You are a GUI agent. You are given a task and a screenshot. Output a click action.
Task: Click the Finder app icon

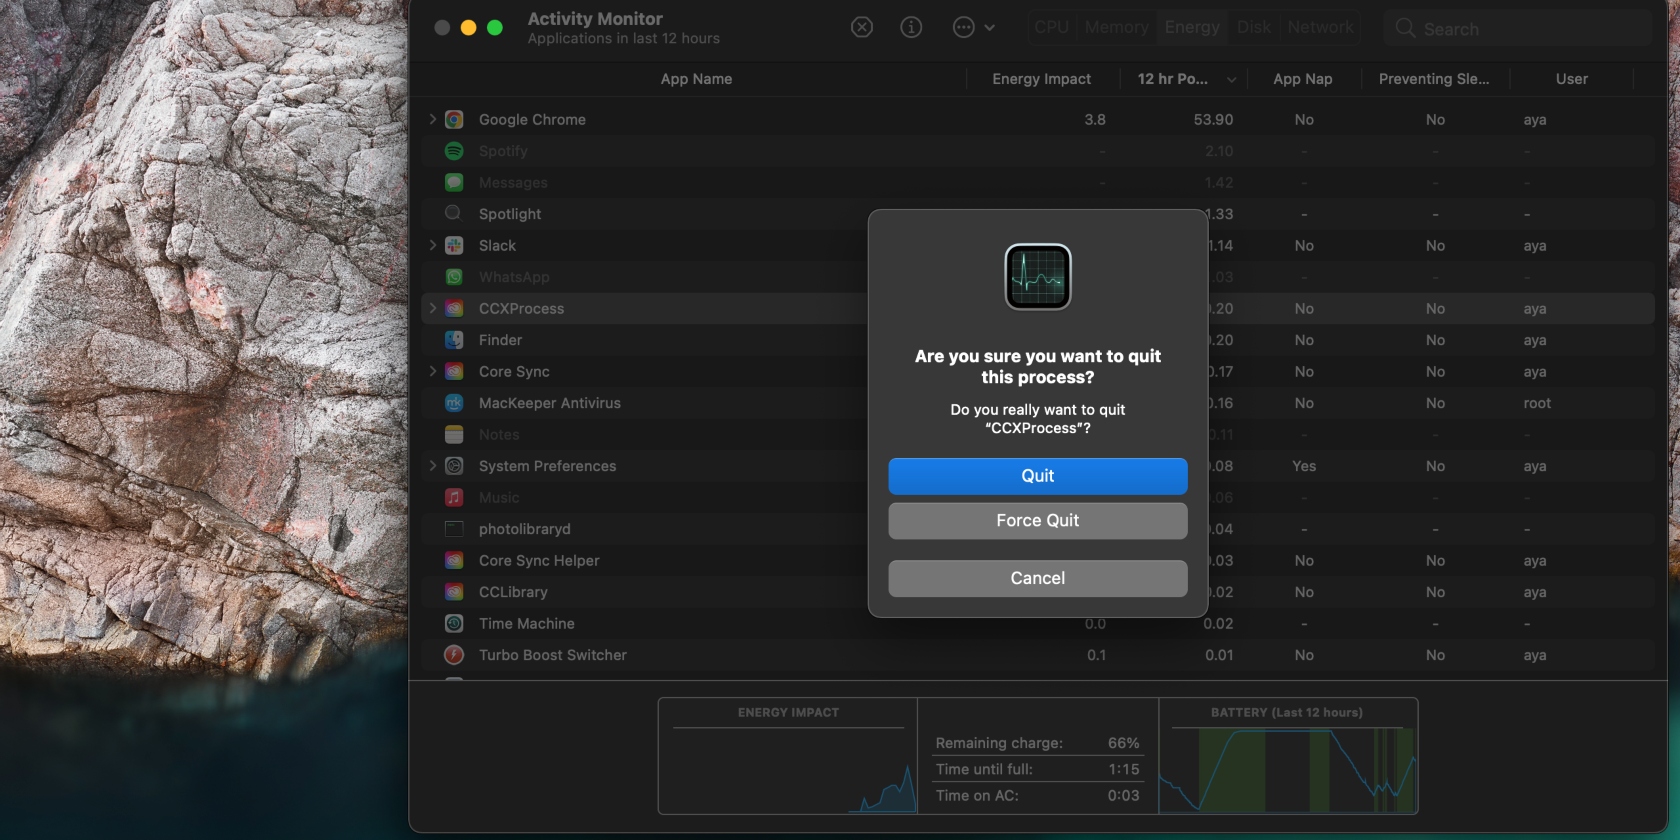(454, 340)
